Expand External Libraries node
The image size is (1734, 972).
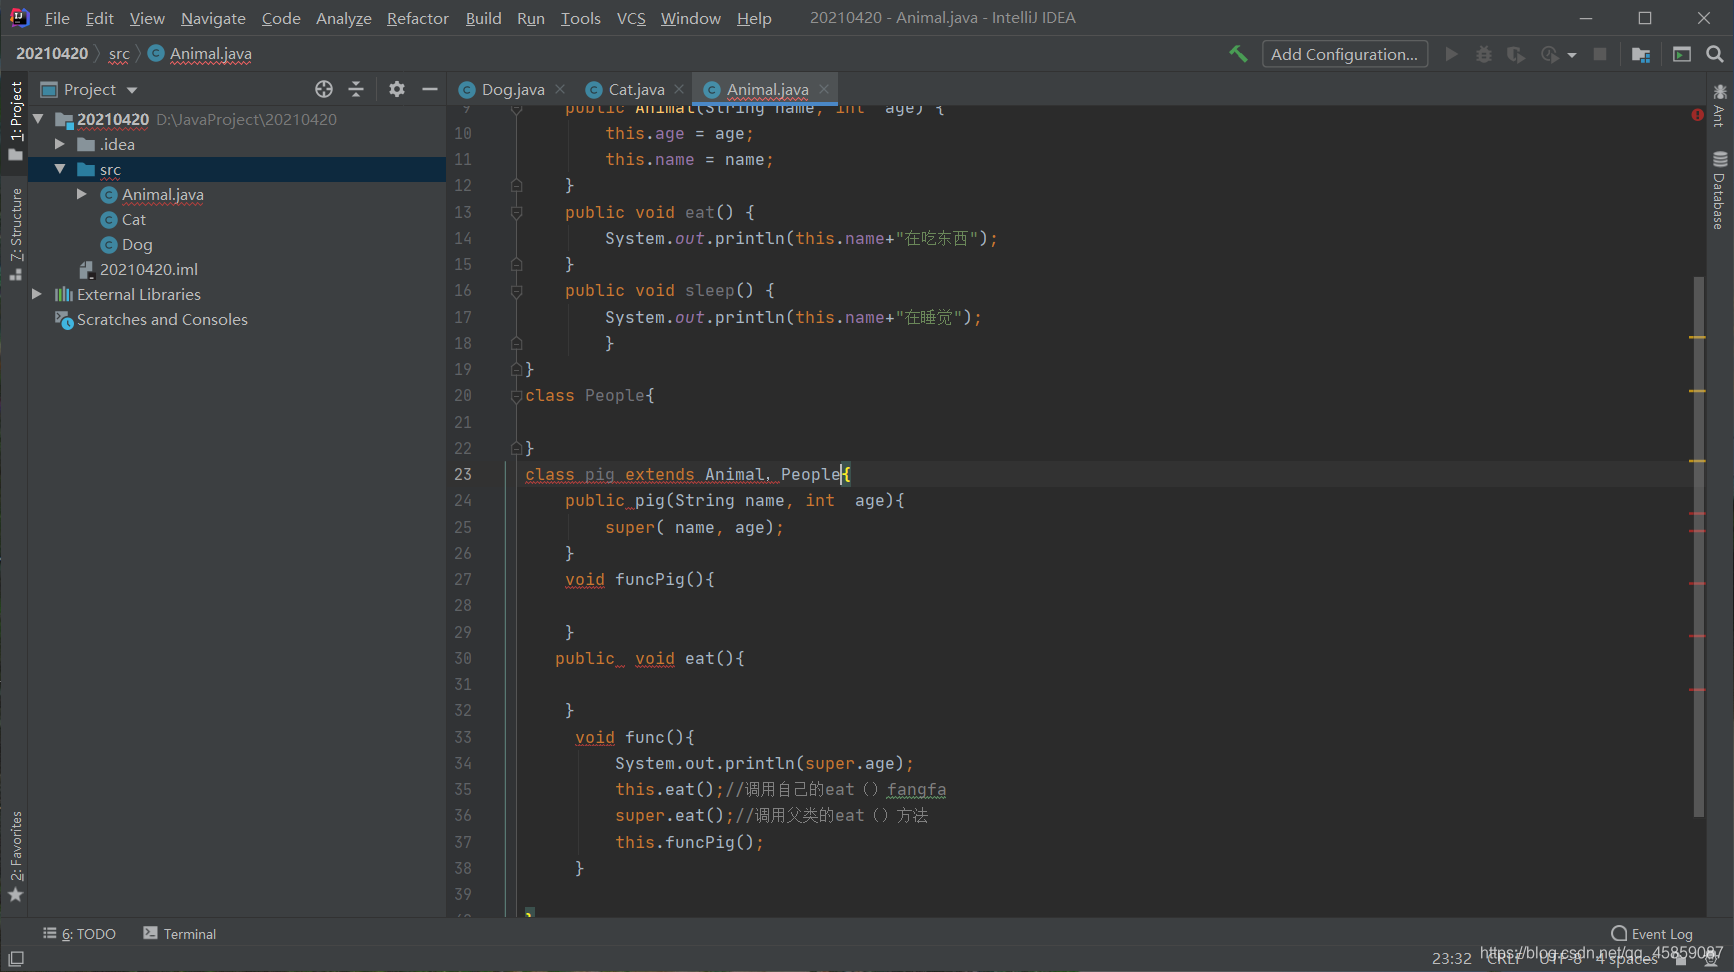[x=37, y=294]
